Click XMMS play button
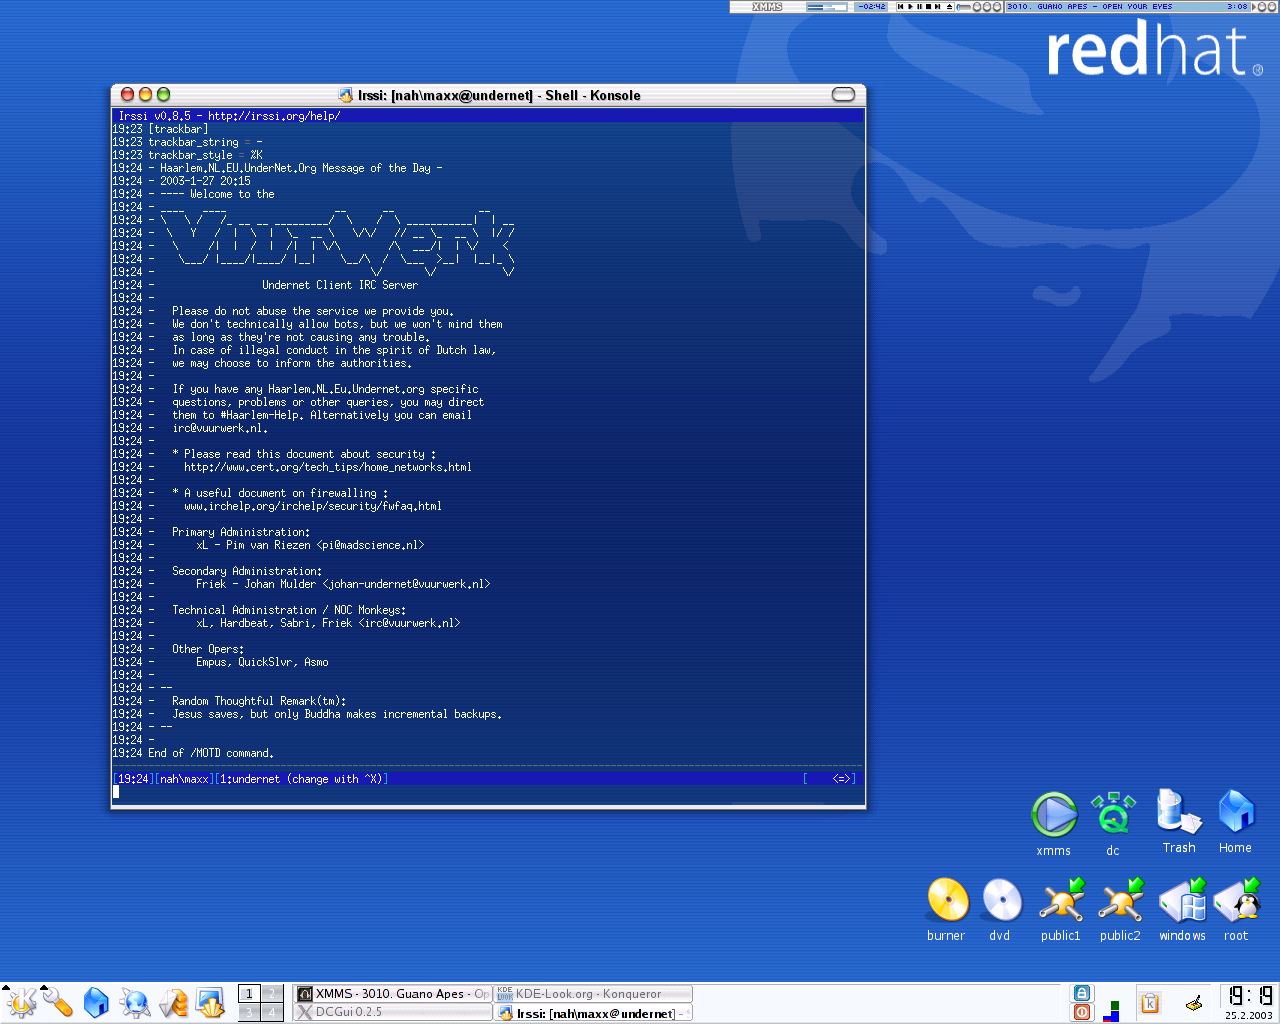The image size is (1280, 1024). 910,7
